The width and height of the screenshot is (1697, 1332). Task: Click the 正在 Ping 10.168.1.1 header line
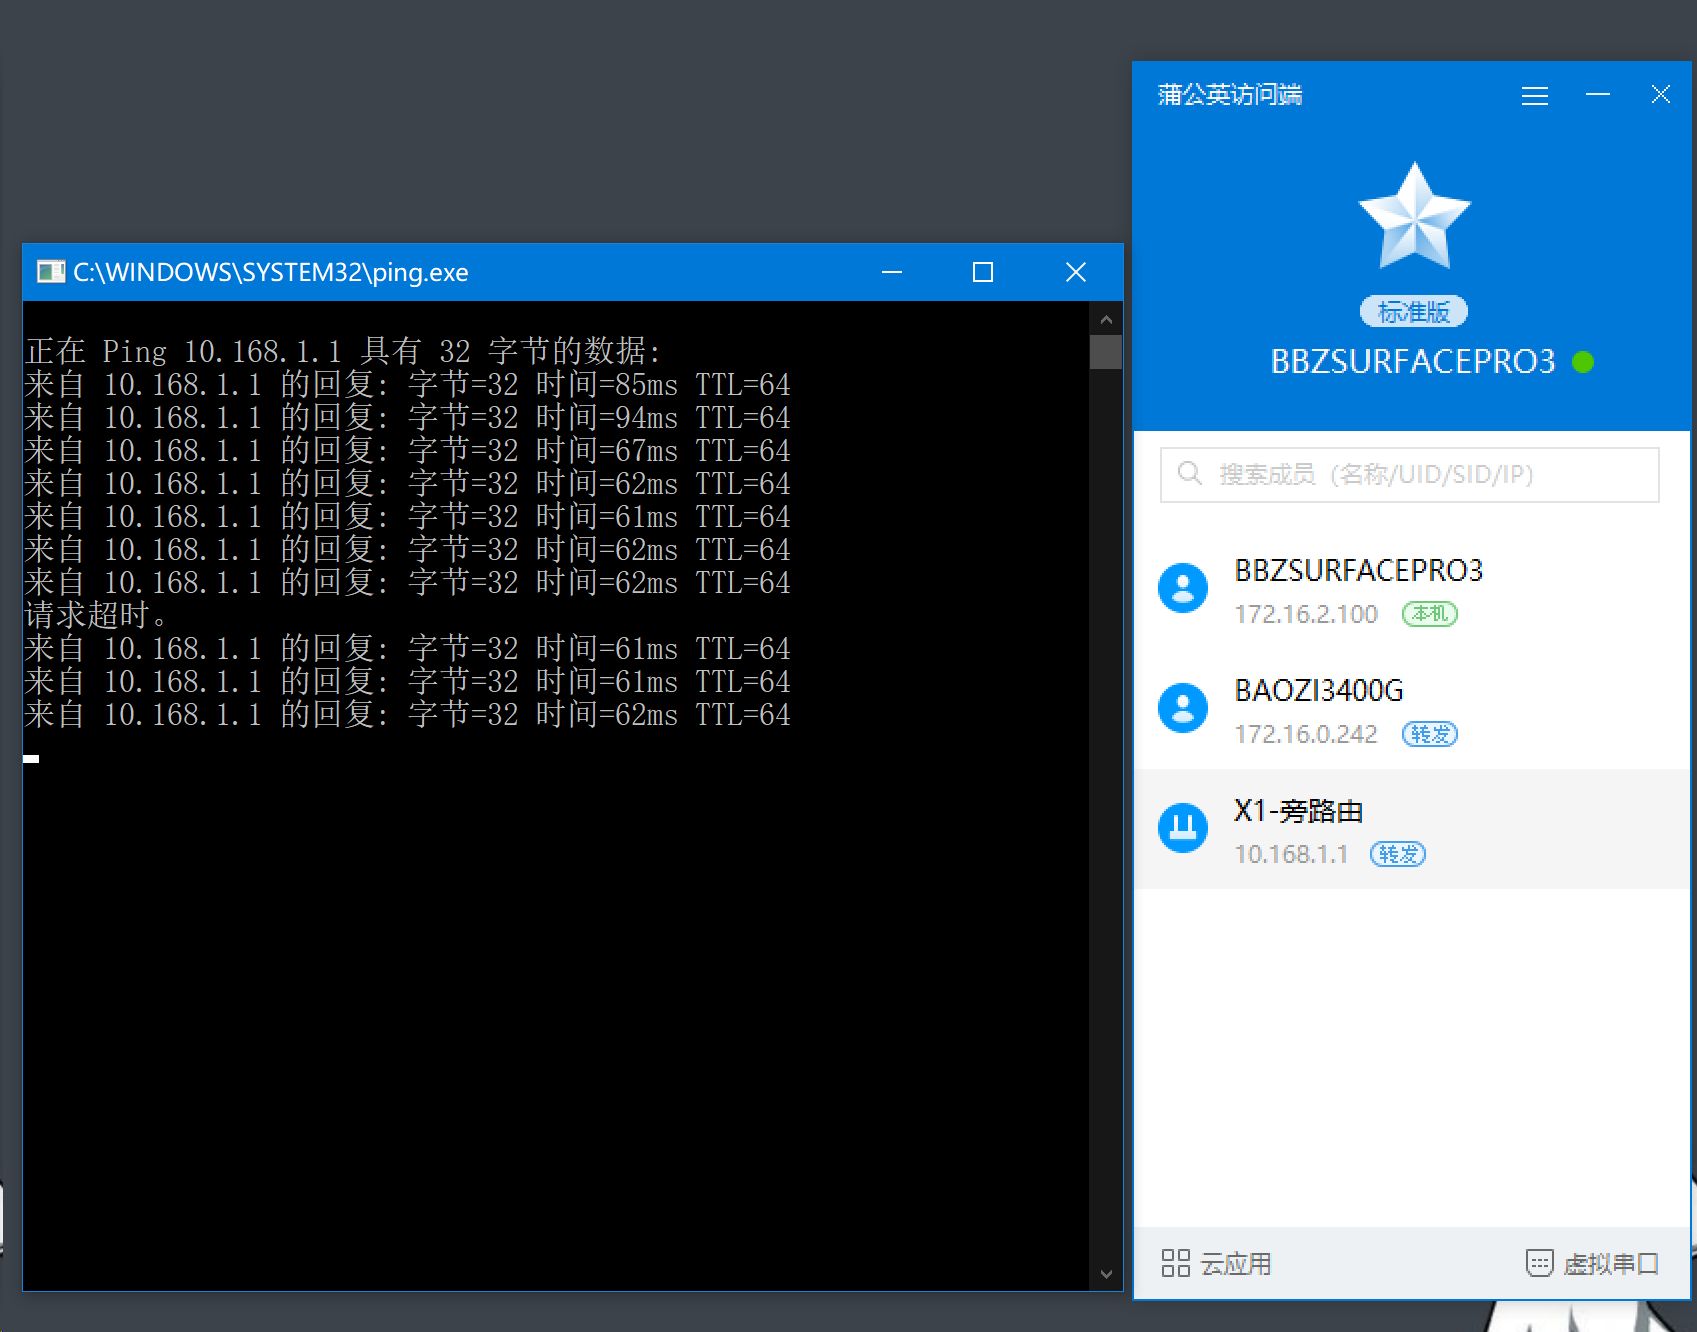click(x=343, y=351)
